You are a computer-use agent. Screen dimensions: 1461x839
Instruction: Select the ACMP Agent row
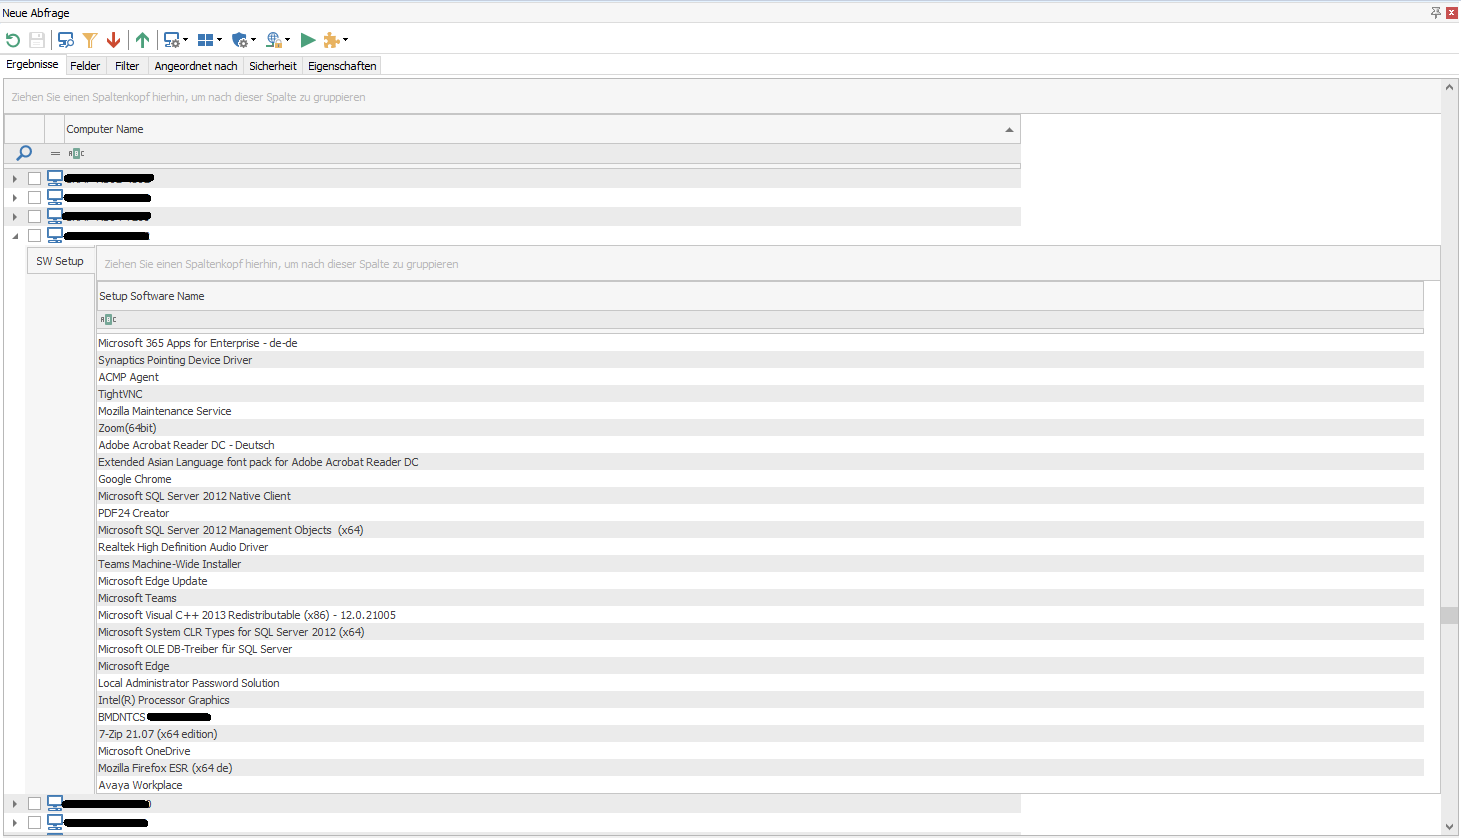tap(760, 377)
